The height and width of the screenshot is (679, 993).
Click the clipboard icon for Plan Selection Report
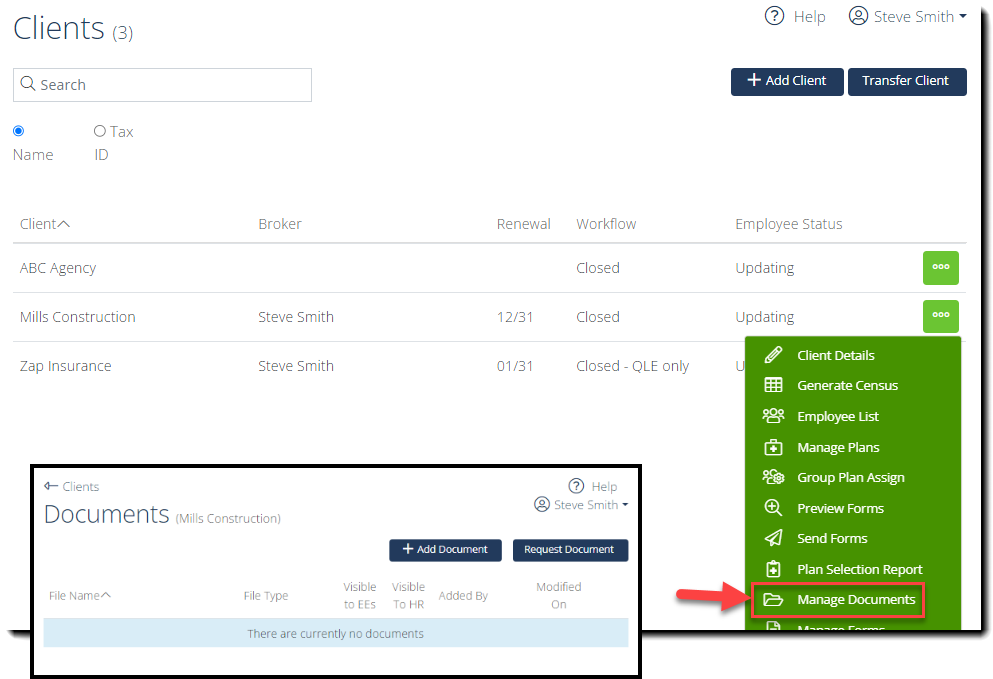coord(773,569)
